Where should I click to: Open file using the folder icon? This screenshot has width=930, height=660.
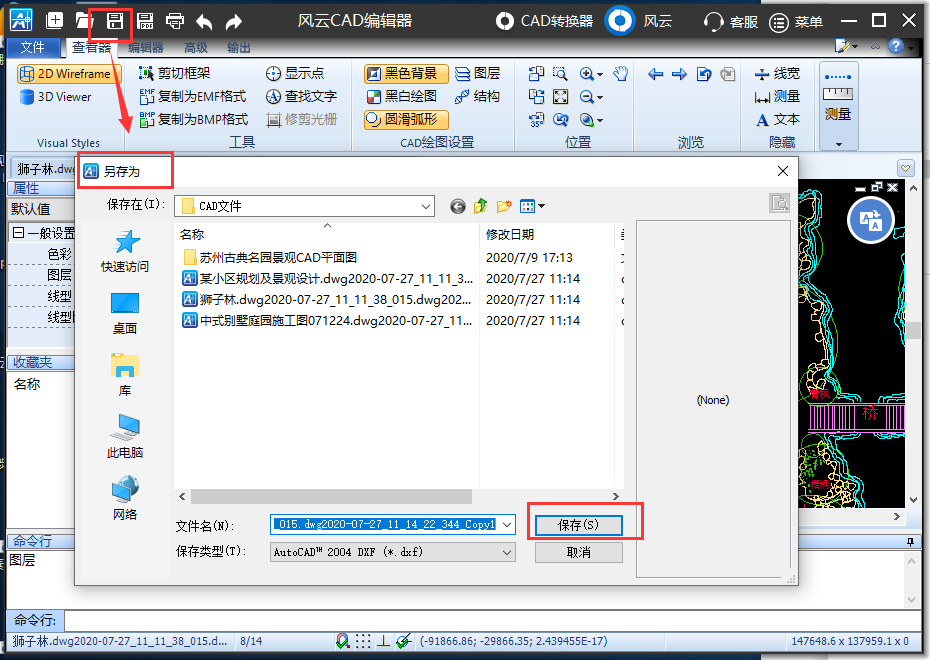[x=85, y=21]
